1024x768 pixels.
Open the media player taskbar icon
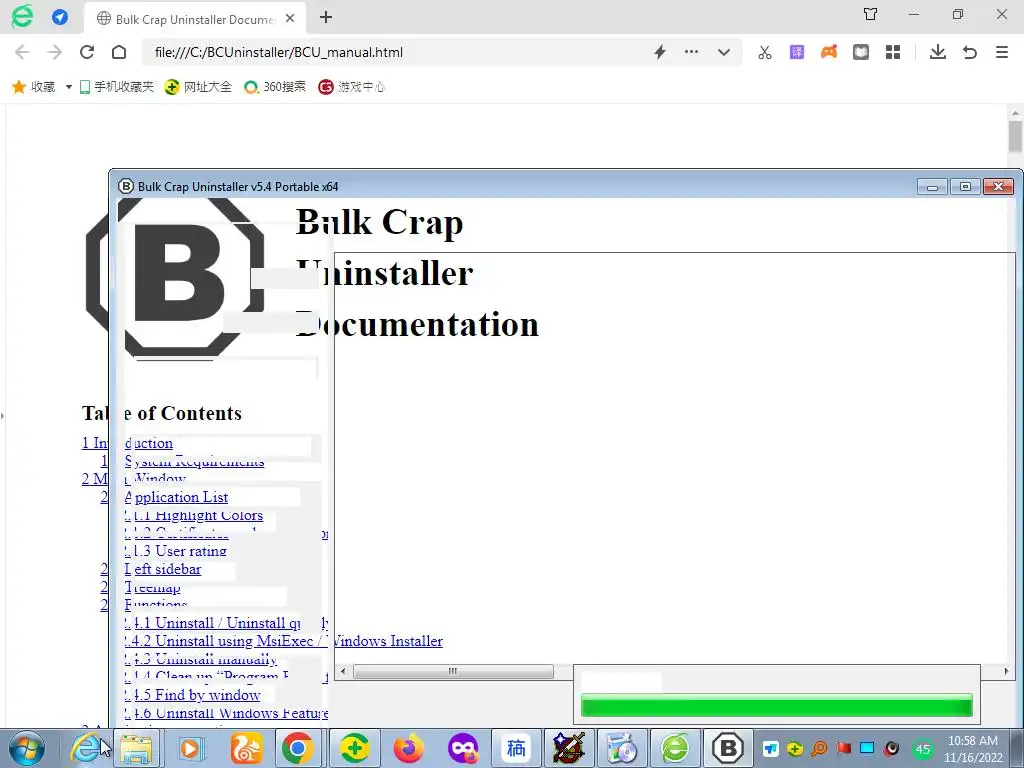[191, 748]
